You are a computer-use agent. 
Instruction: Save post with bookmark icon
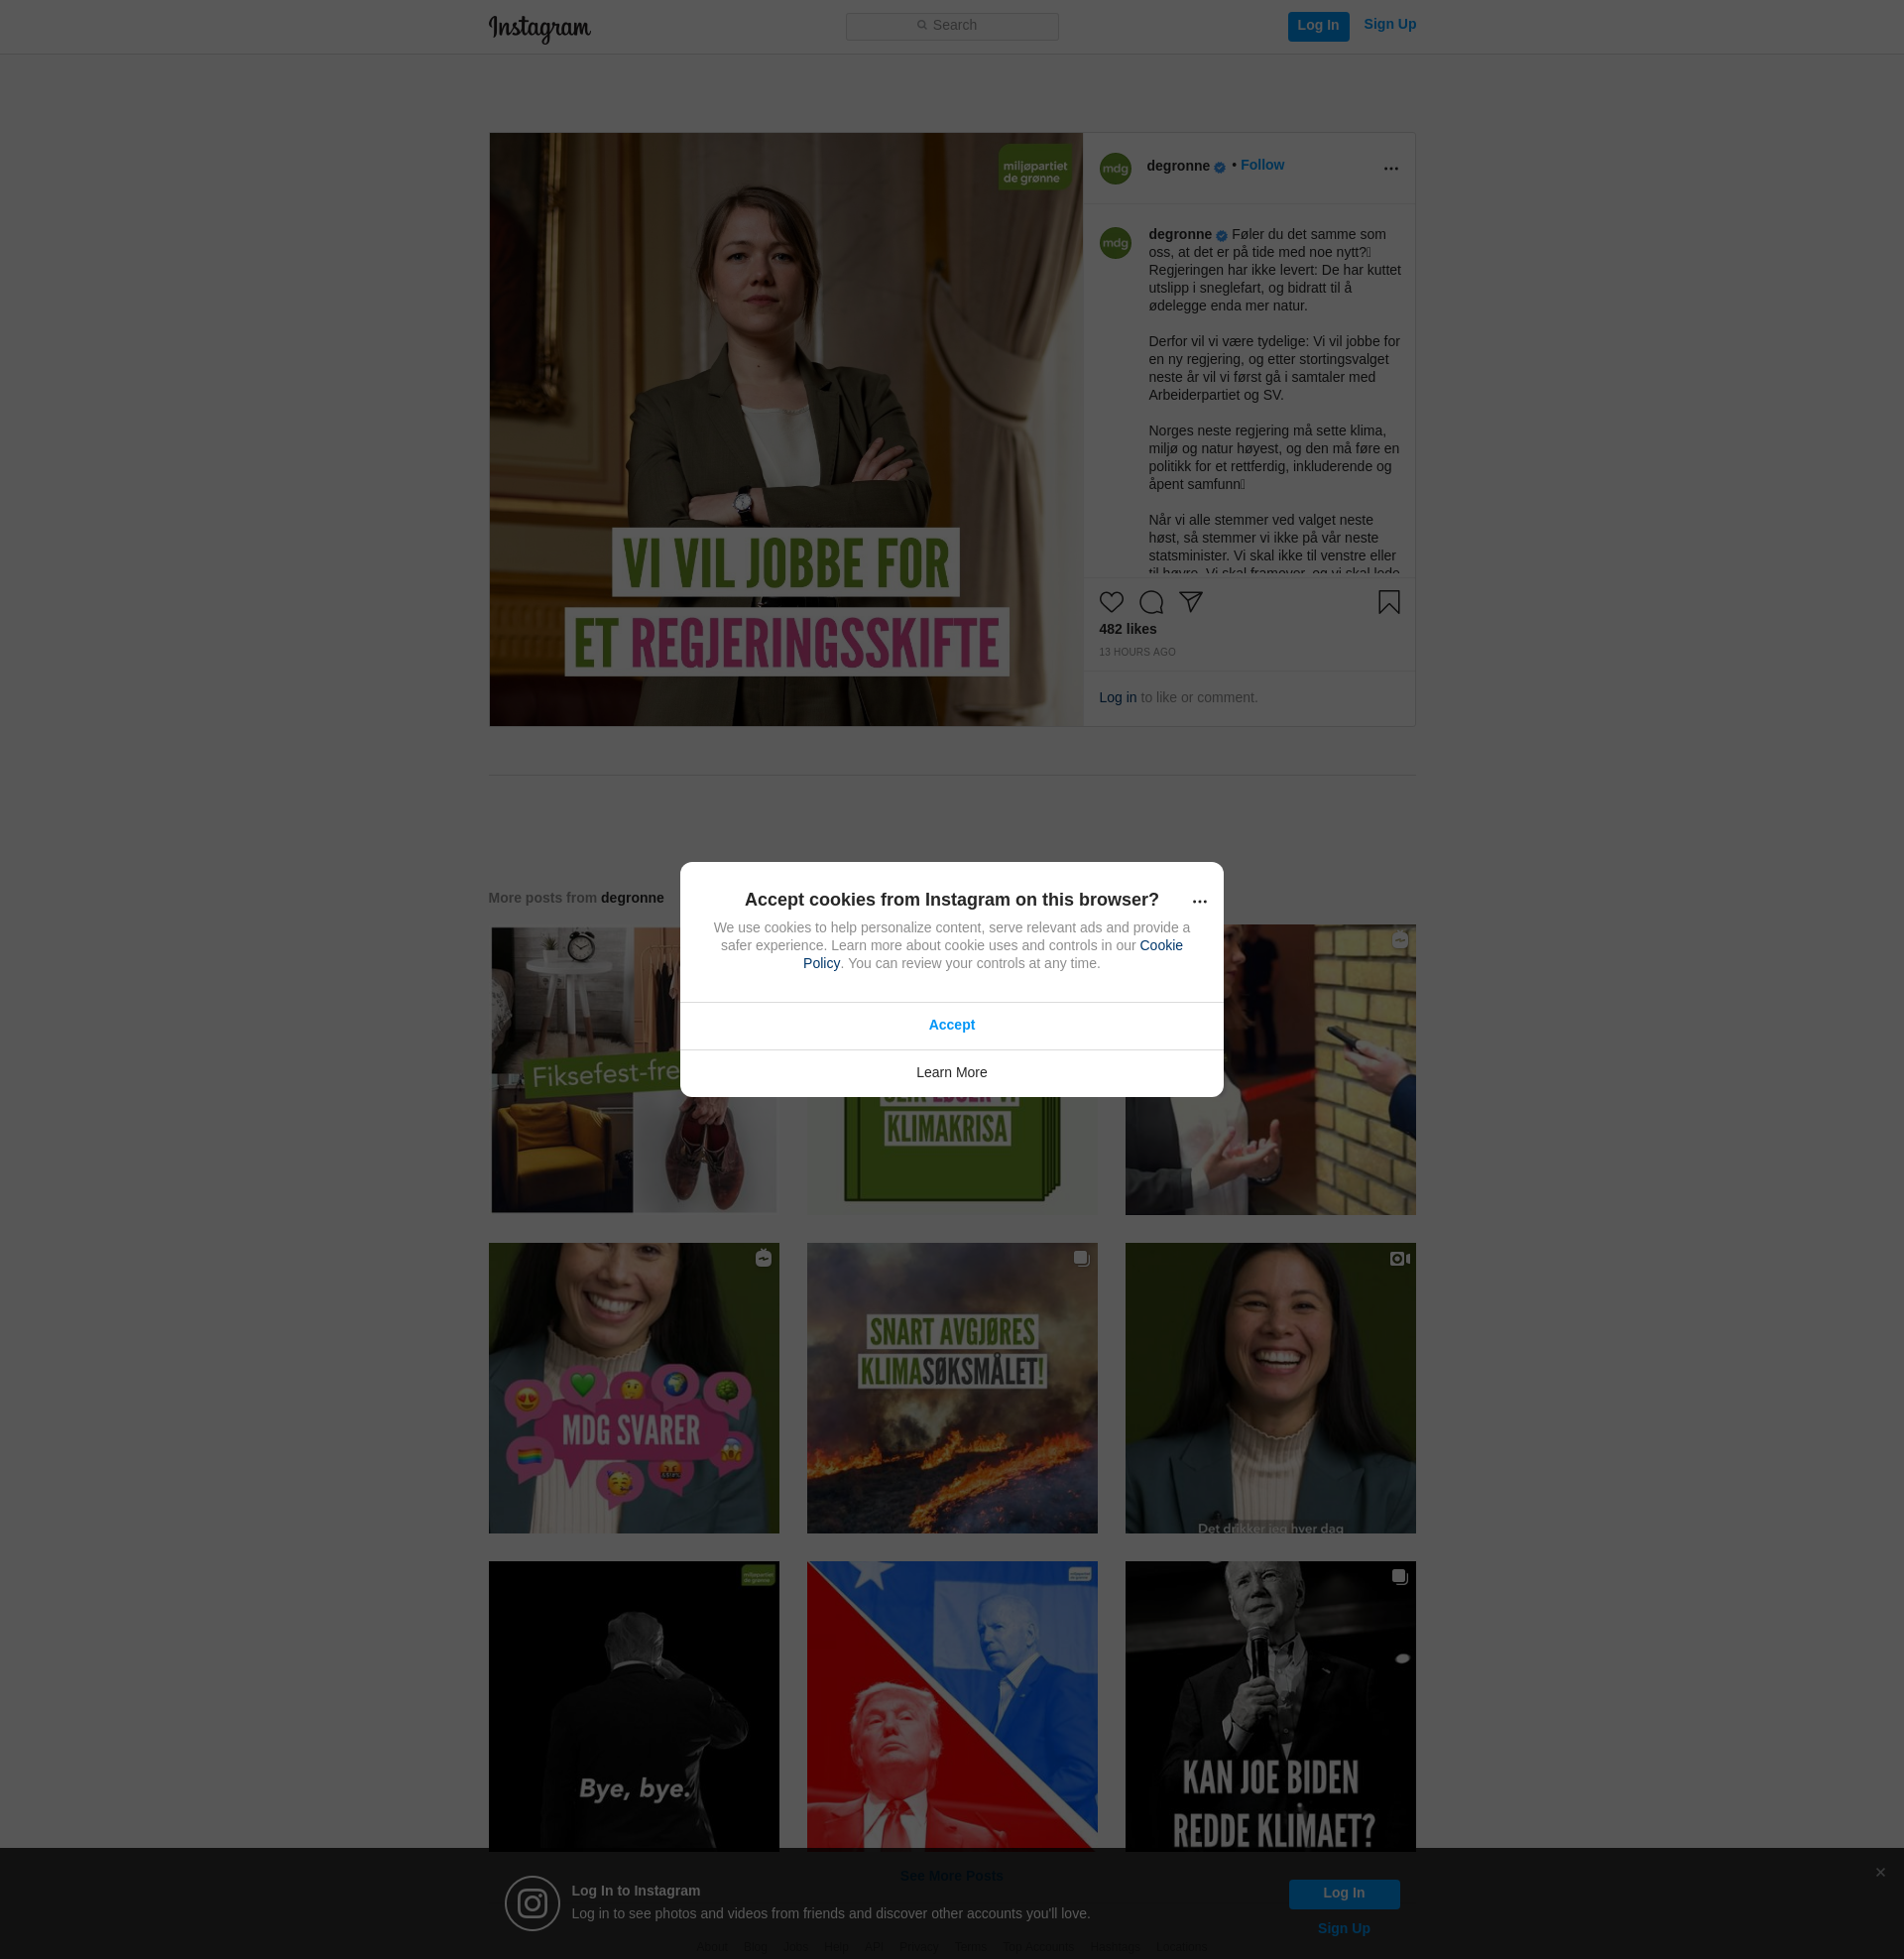coord(1388,602)
